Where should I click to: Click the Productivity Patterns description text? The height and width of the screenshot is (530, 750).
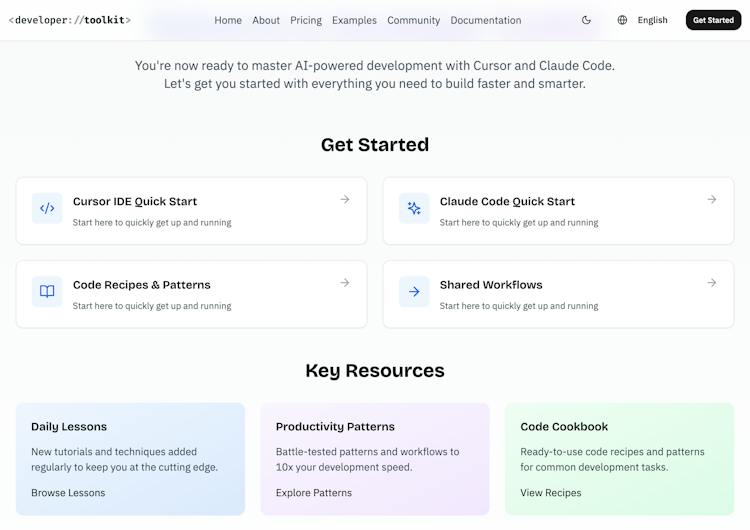point(367,459)
